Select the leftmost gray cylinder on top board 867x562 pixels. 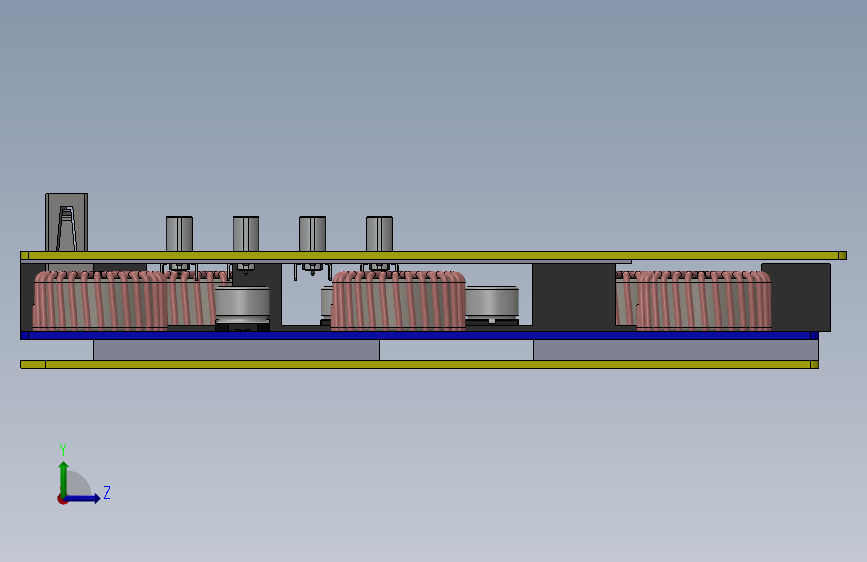click(179, 234)
